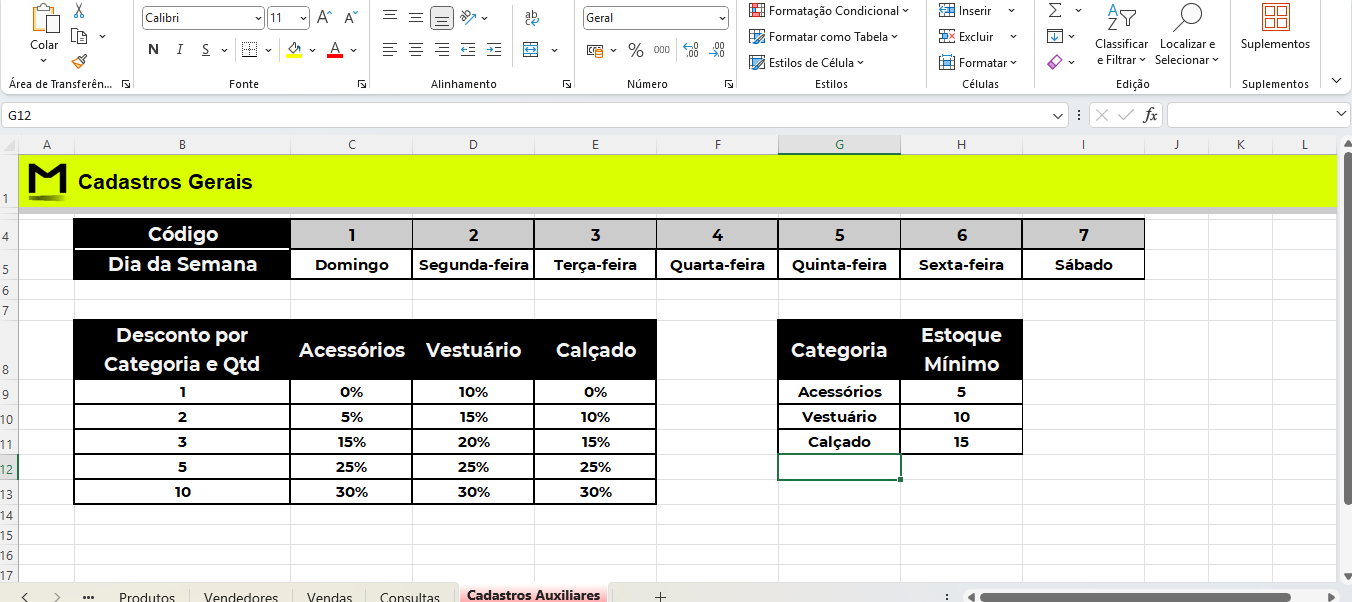
Task: Click the Formatar cells button
Action: pyautogui.click(x=977, y=62)
